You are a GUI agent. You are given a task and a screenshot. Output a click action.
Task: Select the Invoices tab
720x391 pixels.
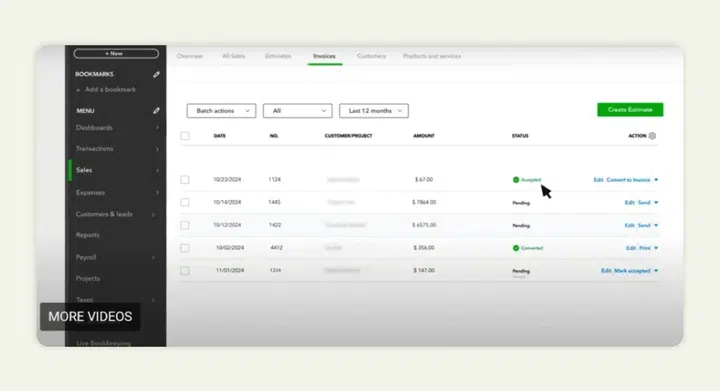coord(325,56)
